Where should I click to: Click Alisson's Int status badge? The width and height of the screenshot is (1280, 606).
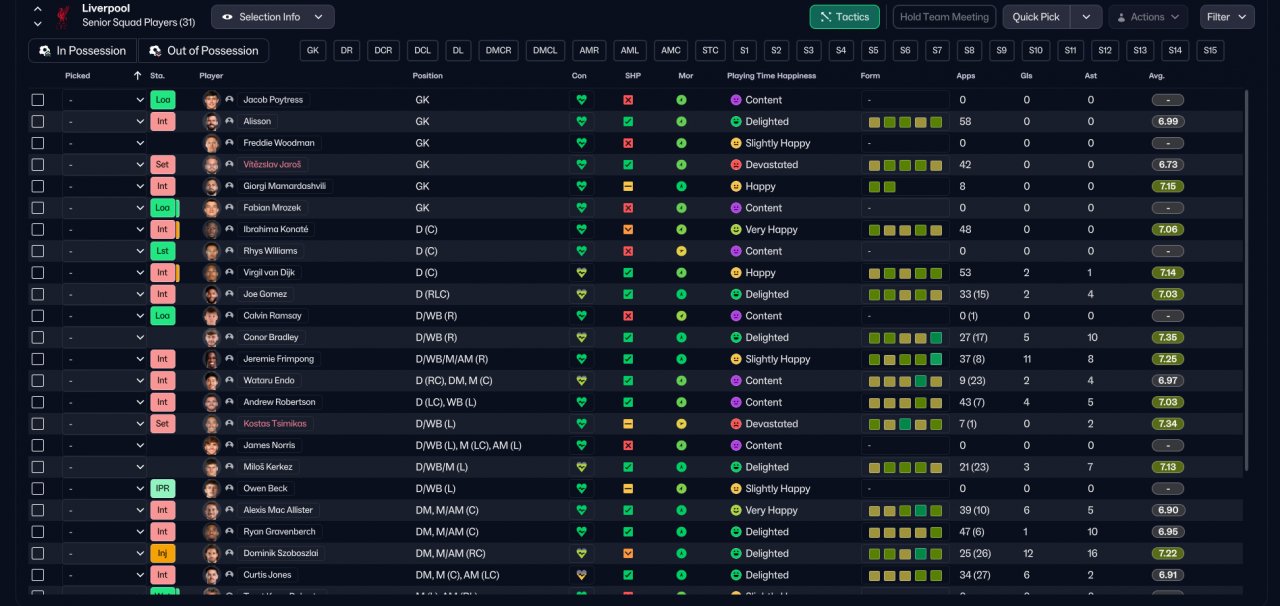162,121
